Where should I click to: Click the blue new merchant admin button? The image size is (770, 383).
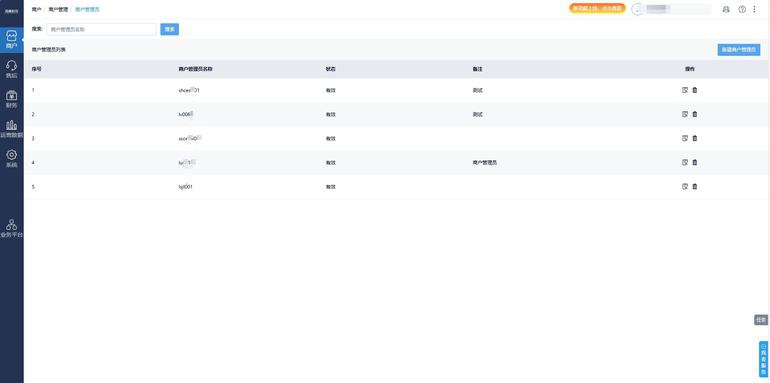[739, 50]
